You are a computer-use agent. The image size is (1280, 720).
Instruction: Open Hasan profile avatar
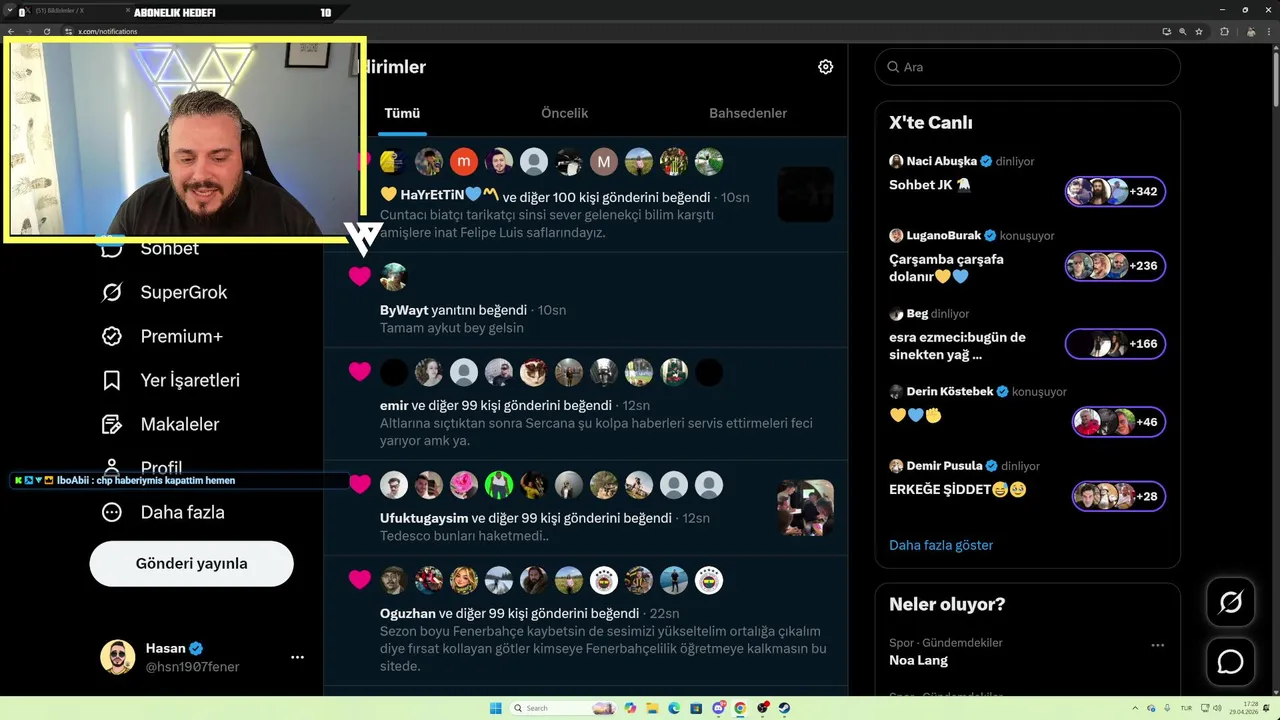point(117,657)
